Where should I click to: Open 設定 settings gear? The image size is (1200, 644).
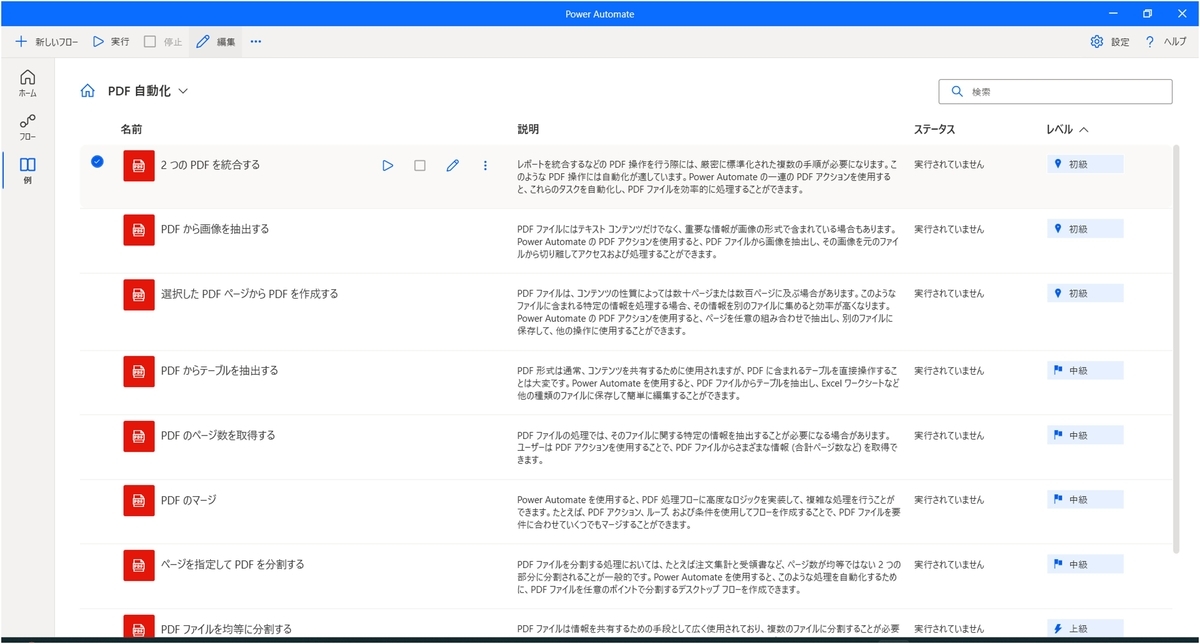[x=1110, y=42]
